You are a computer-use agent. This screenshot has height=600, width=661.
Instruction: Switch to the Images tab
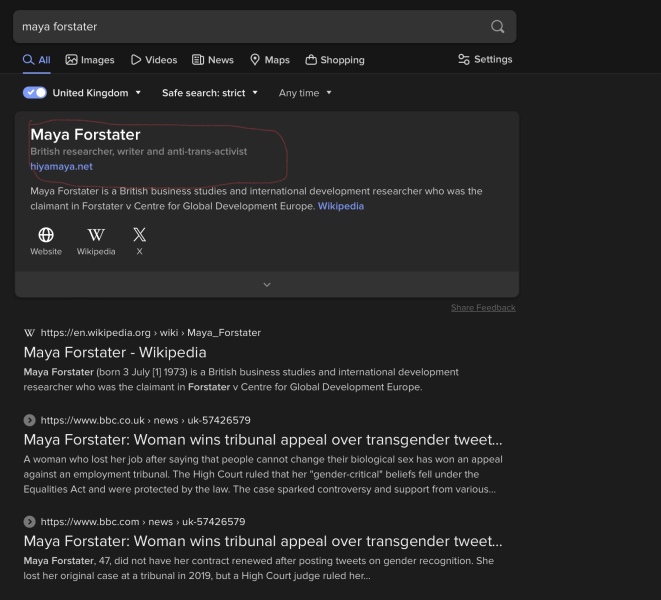(x=90, y=60)
